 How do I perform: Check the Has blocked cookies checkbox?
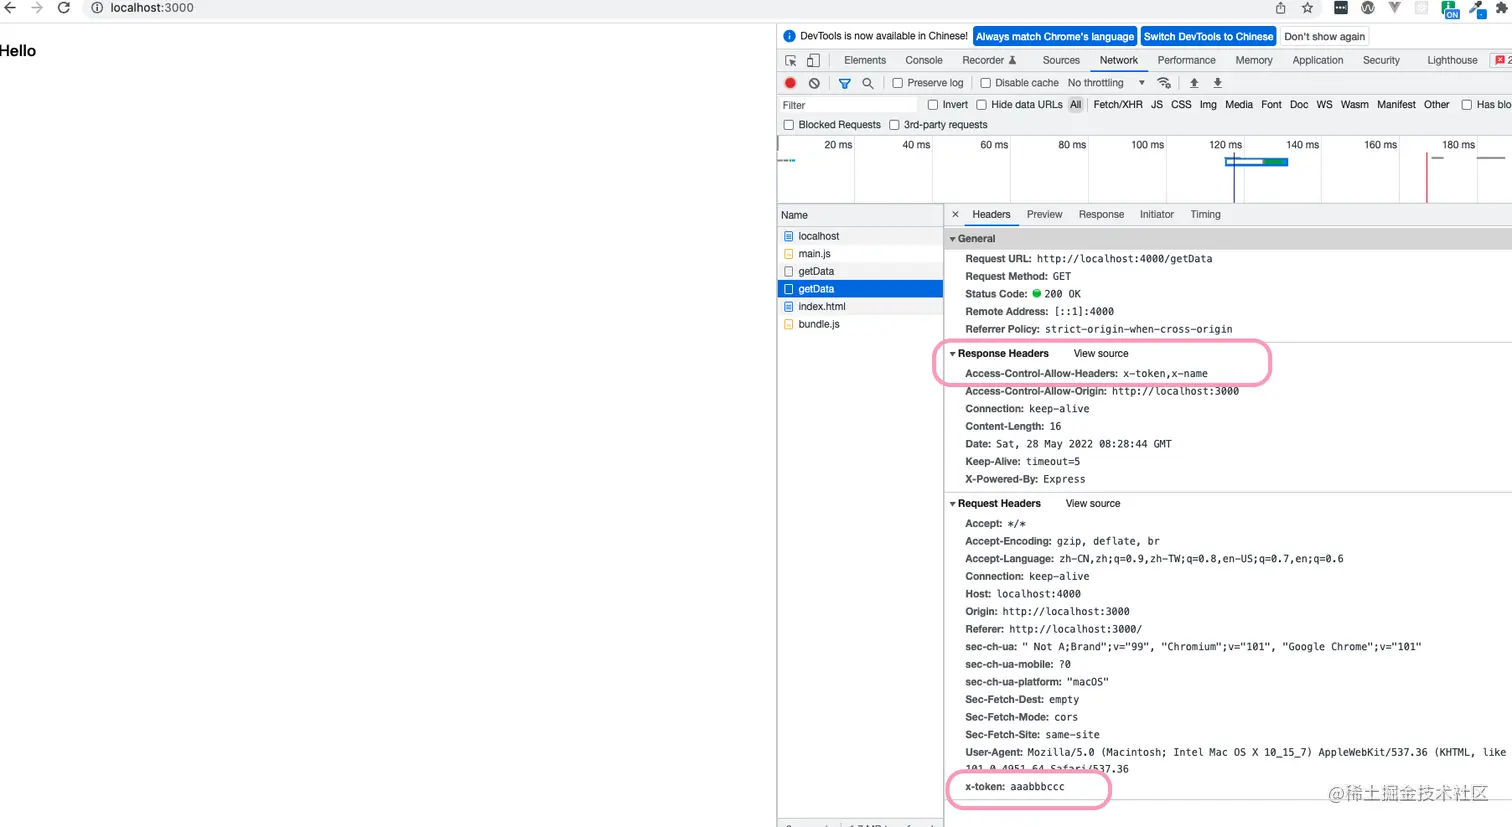[x=1467, y=105]
